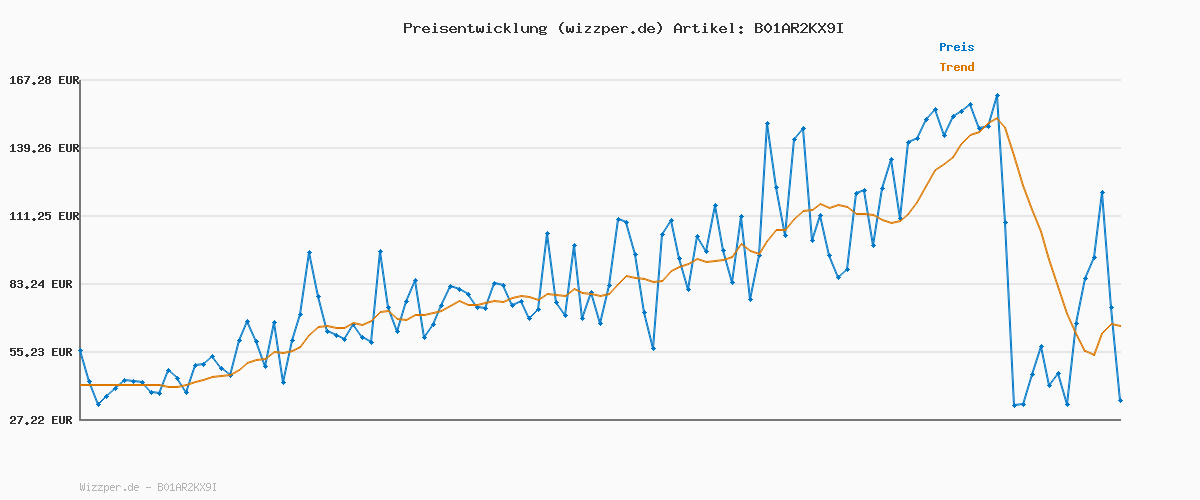1200x500 pixels.
Task: Click the trend line's lowest dip after the crash
Action: (1094, 354)
